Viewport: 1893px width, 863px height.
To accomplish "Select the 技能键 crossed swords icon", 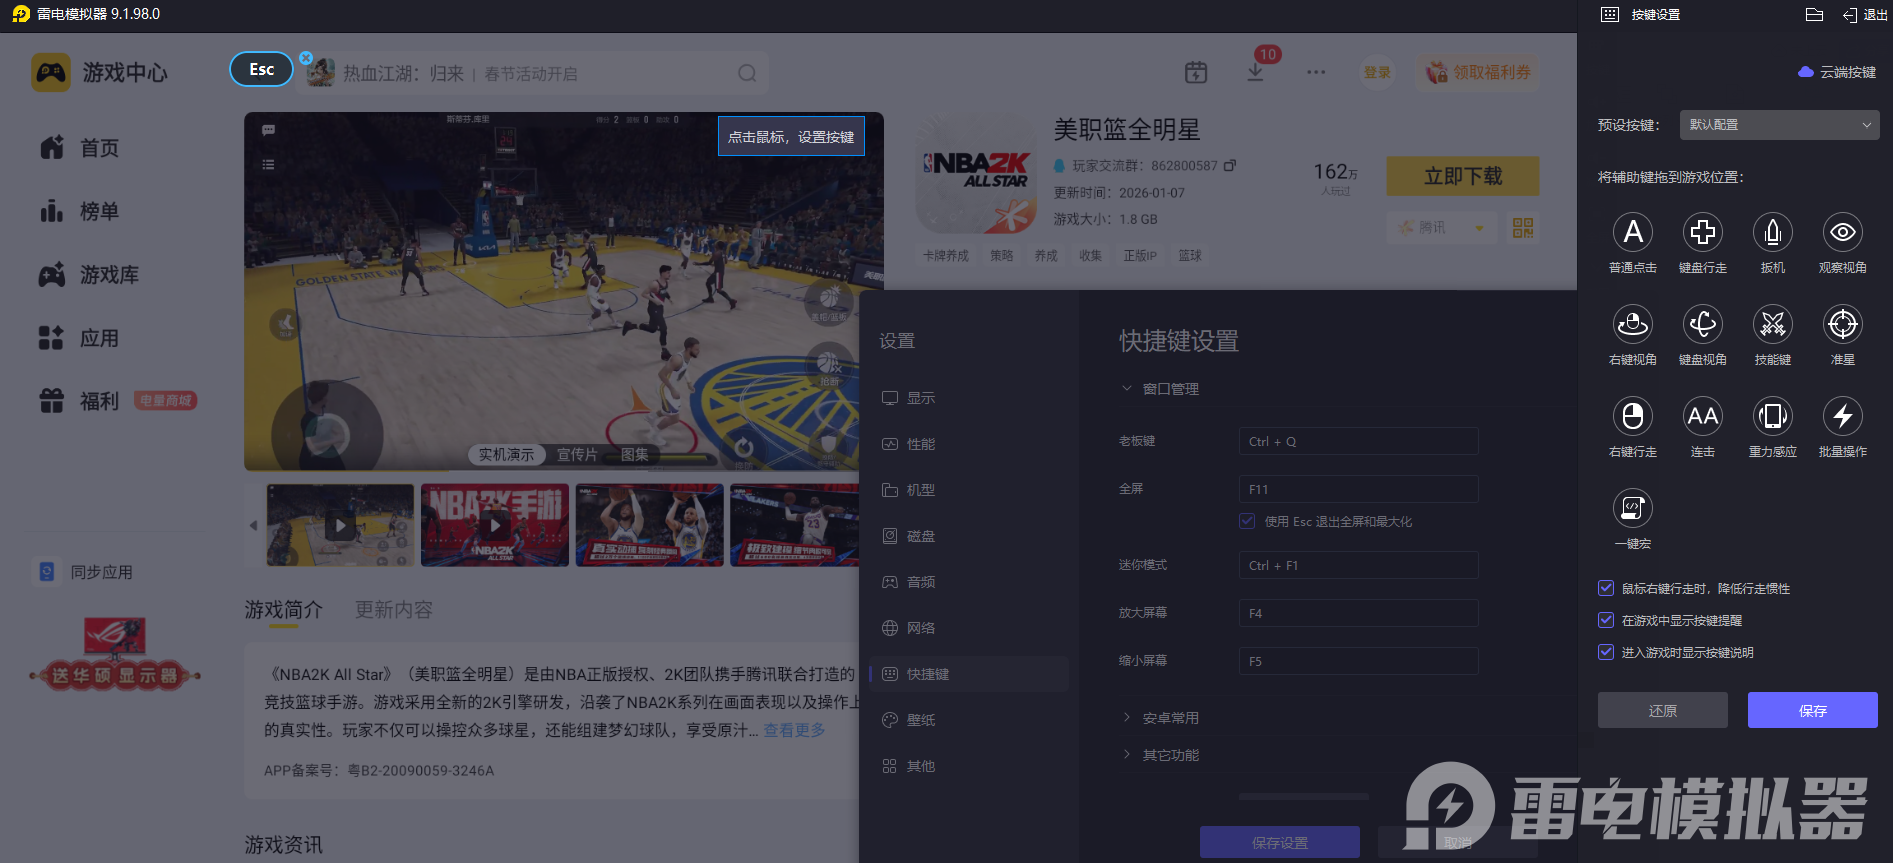I will click(1772, 325).
